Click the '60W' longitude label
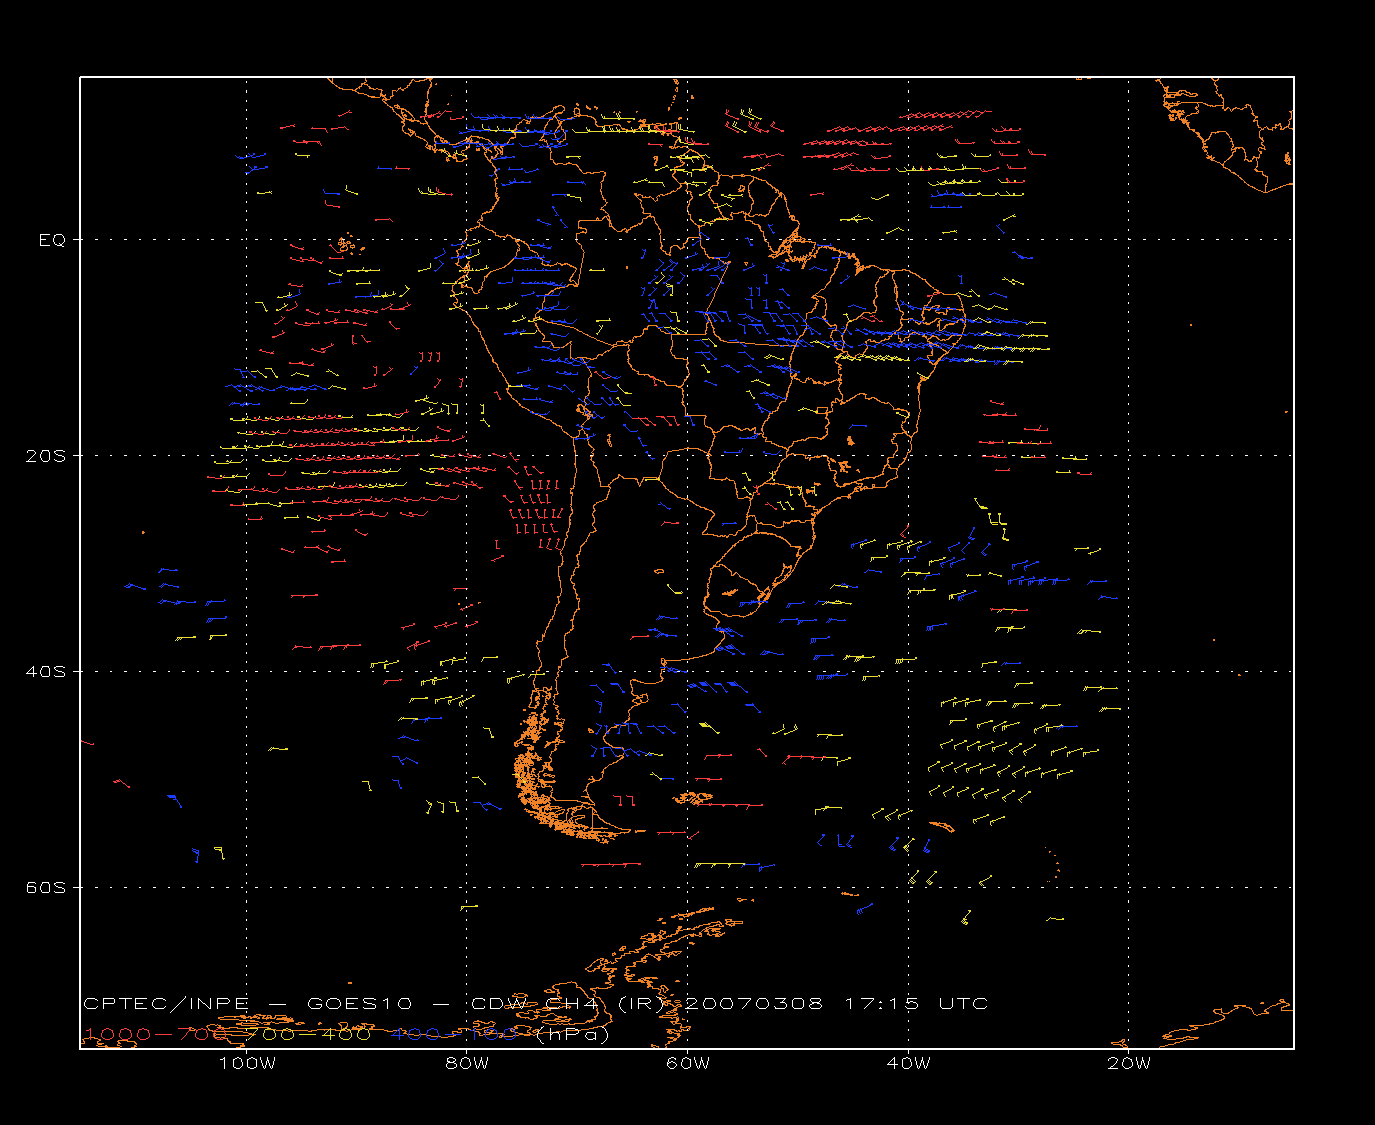Screen dimensions: 1375x1125 pos(688,1063)
